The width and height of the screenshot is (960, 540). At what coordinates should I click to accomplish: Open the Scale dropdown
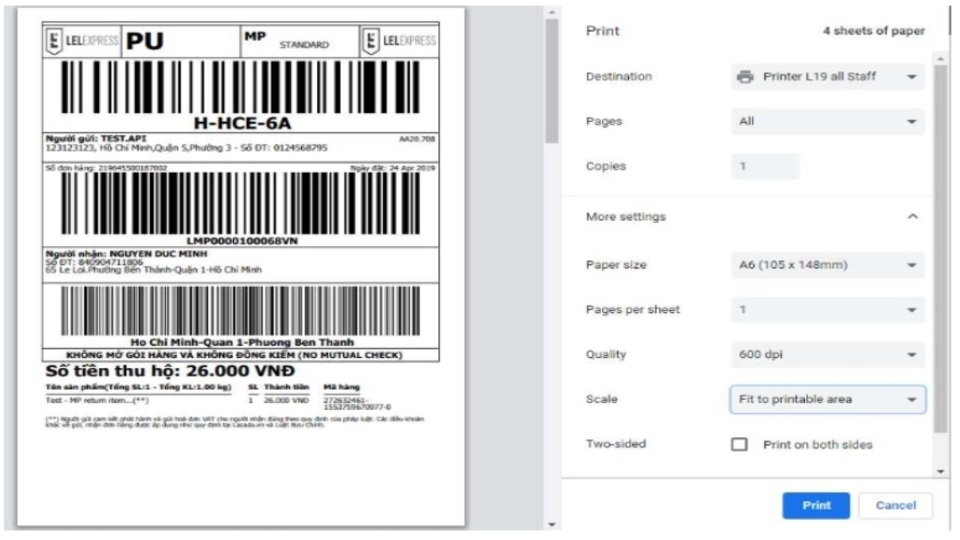(x=827, y=399)
